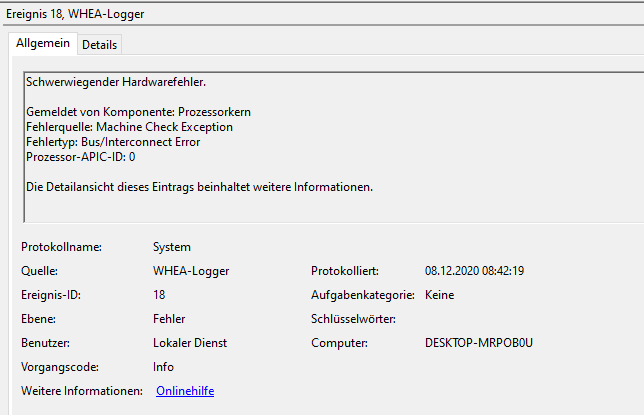Click the Ereignis 18, WHEA-Logger title header

[x=75, y=14]
